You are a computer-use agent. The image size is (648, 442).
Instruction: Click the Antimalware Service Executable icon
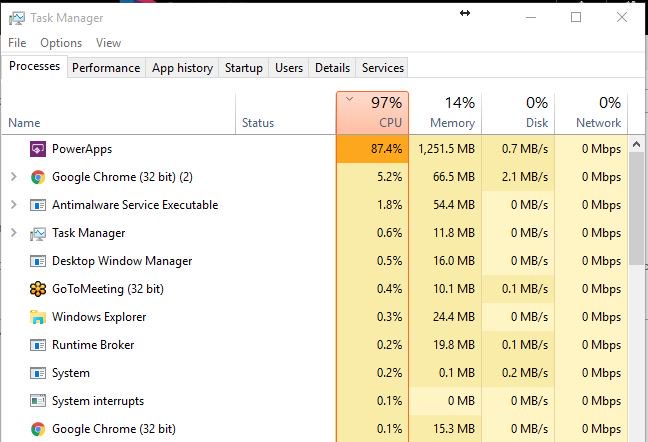pyautogui.click(x=38, y=205)
